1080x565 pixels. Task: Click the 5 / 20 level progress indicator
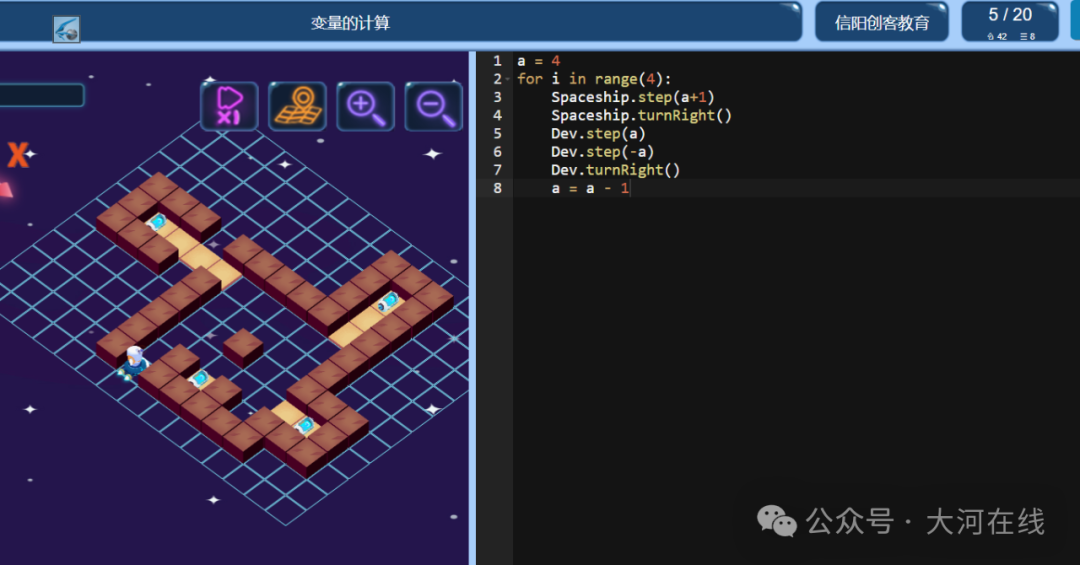(x=1010, y=22)
